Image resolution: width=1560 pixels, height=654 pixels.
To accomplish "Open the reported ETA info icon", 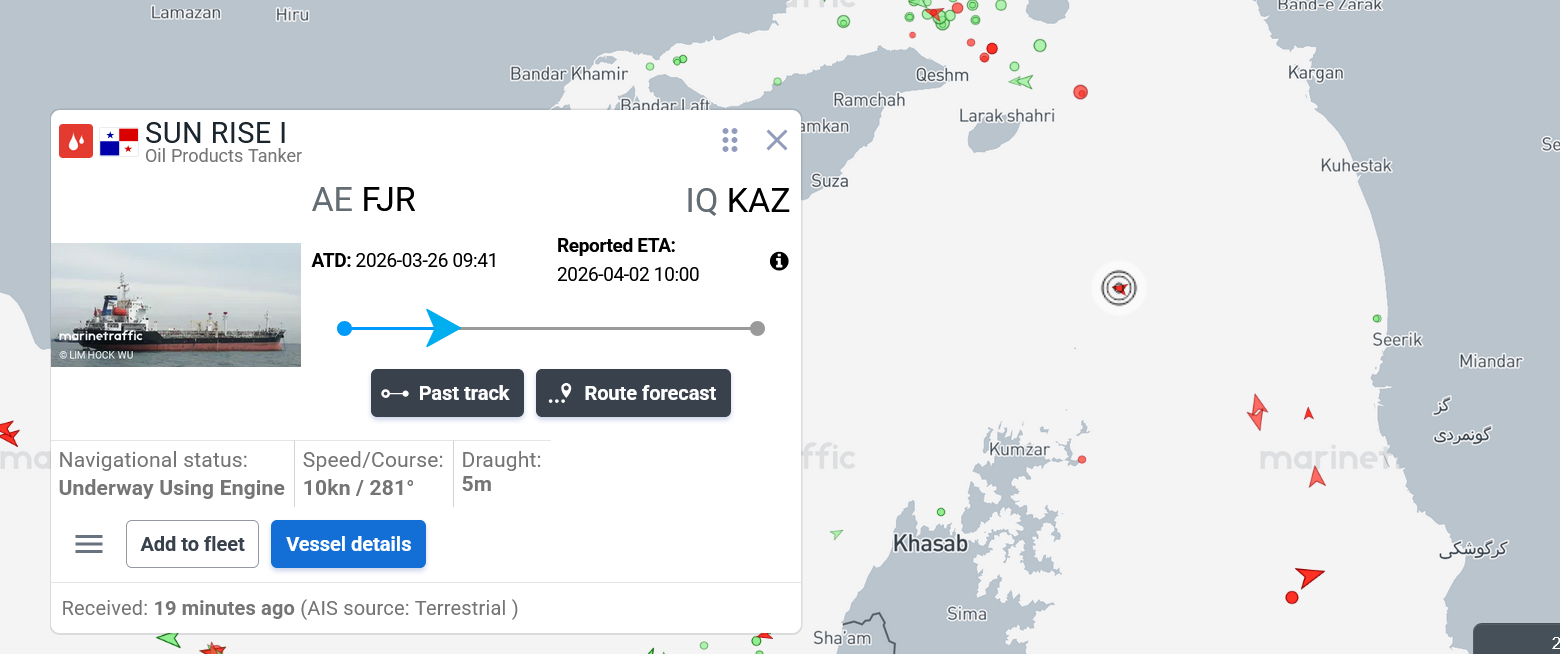I will point(779,261).
